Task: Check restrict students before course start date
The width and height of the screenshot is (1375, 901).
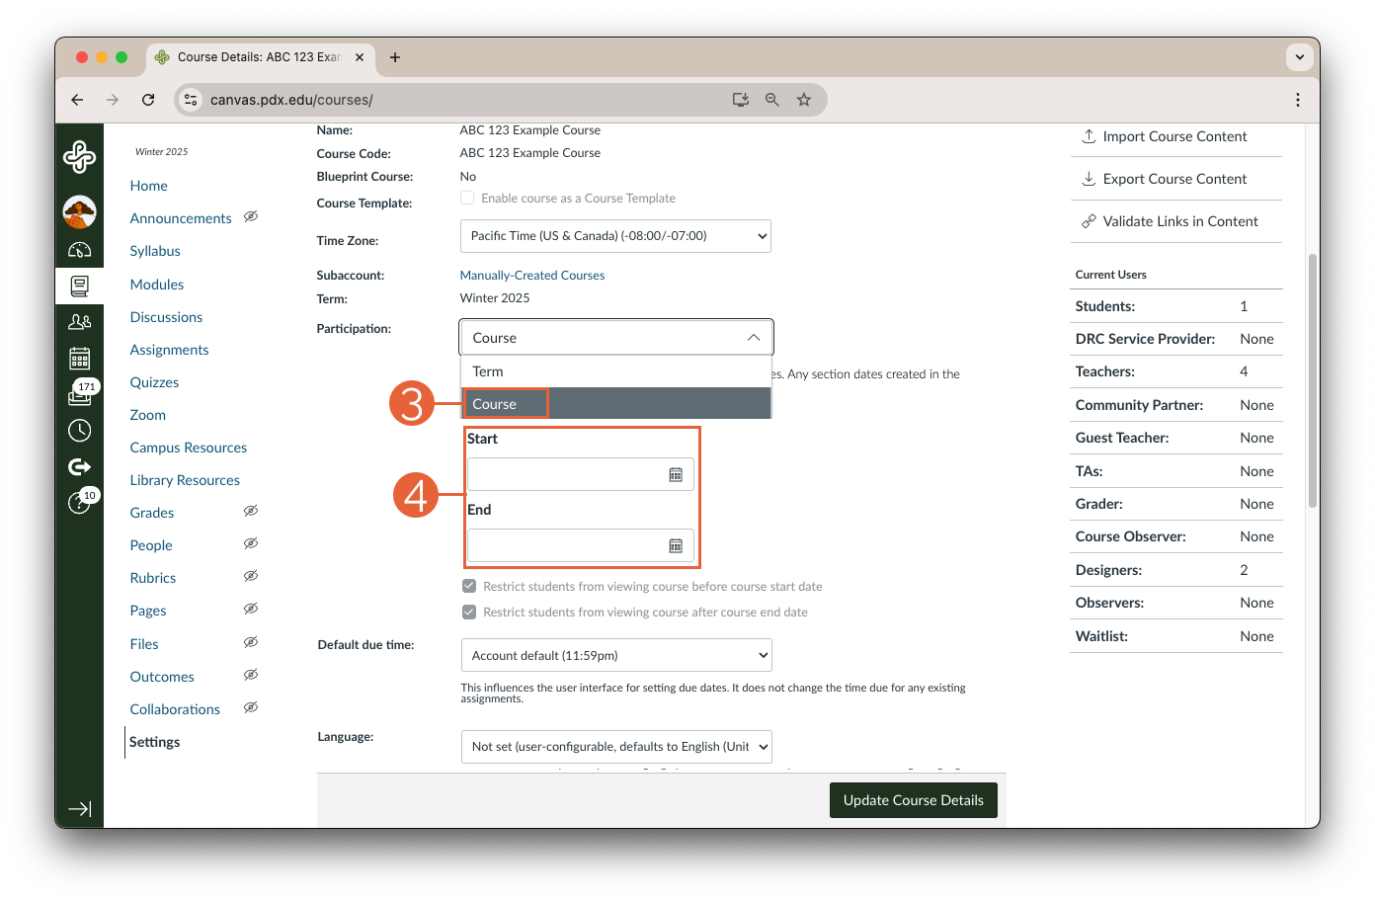Action: click(469, 586)
